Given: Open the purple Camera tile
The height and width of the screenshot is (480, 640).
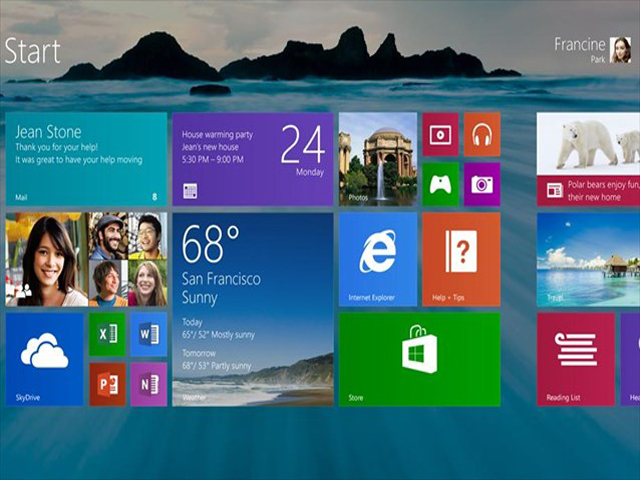Looking at the screenshot, I should (482, 184).
